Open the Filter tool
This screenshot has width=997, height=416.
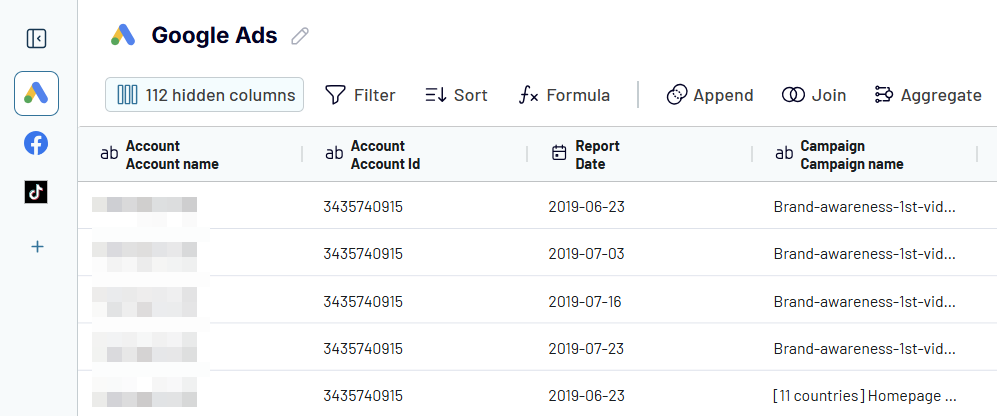pos(360,95)
